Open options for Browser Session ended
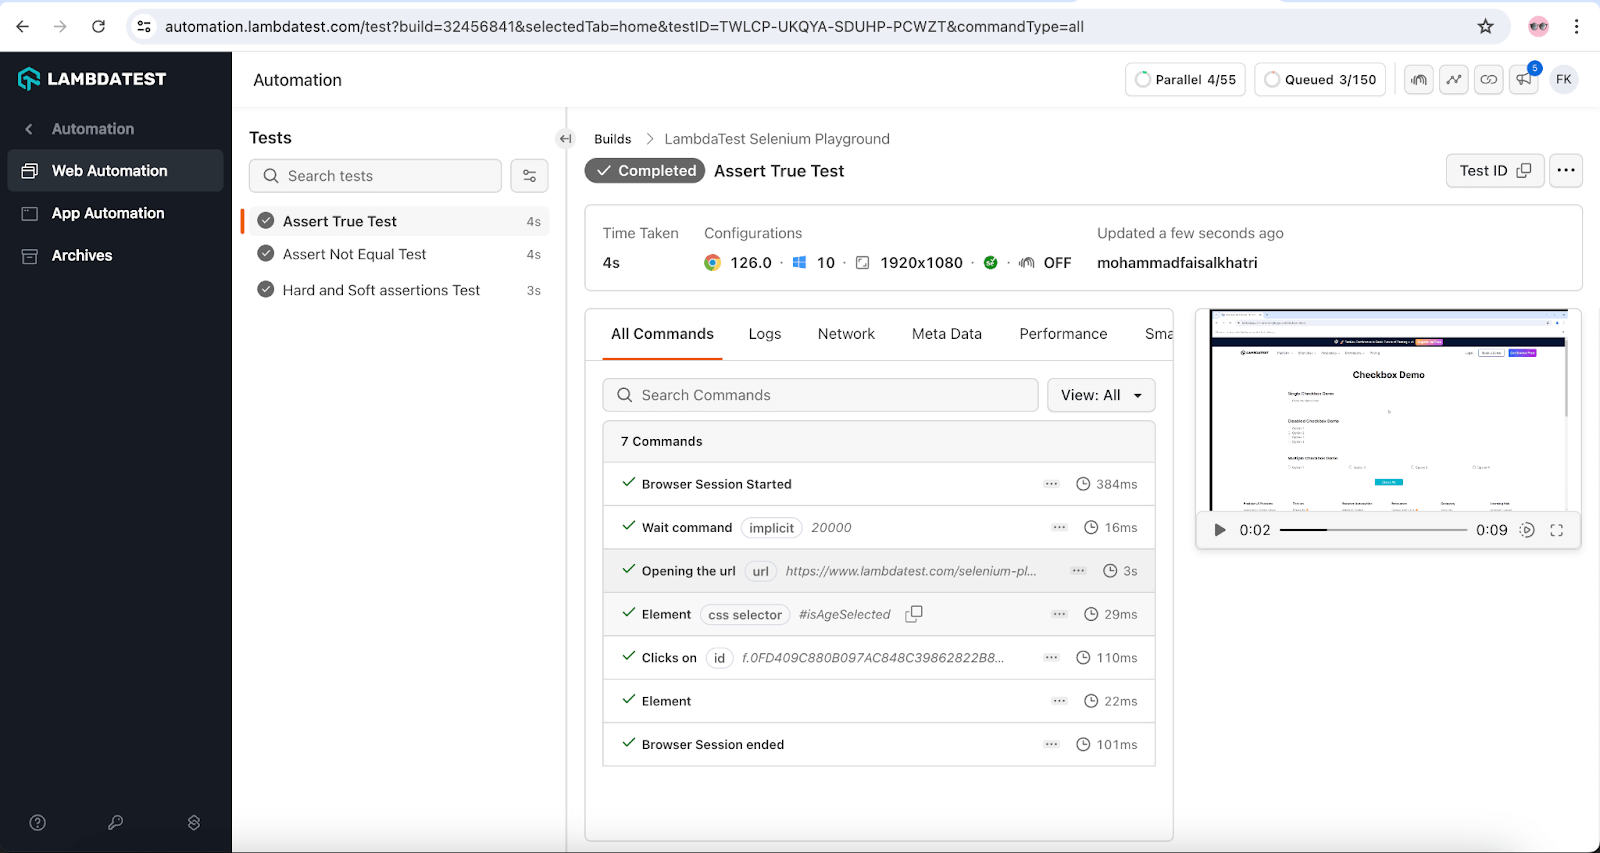1600x853 pixels. (x=1051, y=744)
